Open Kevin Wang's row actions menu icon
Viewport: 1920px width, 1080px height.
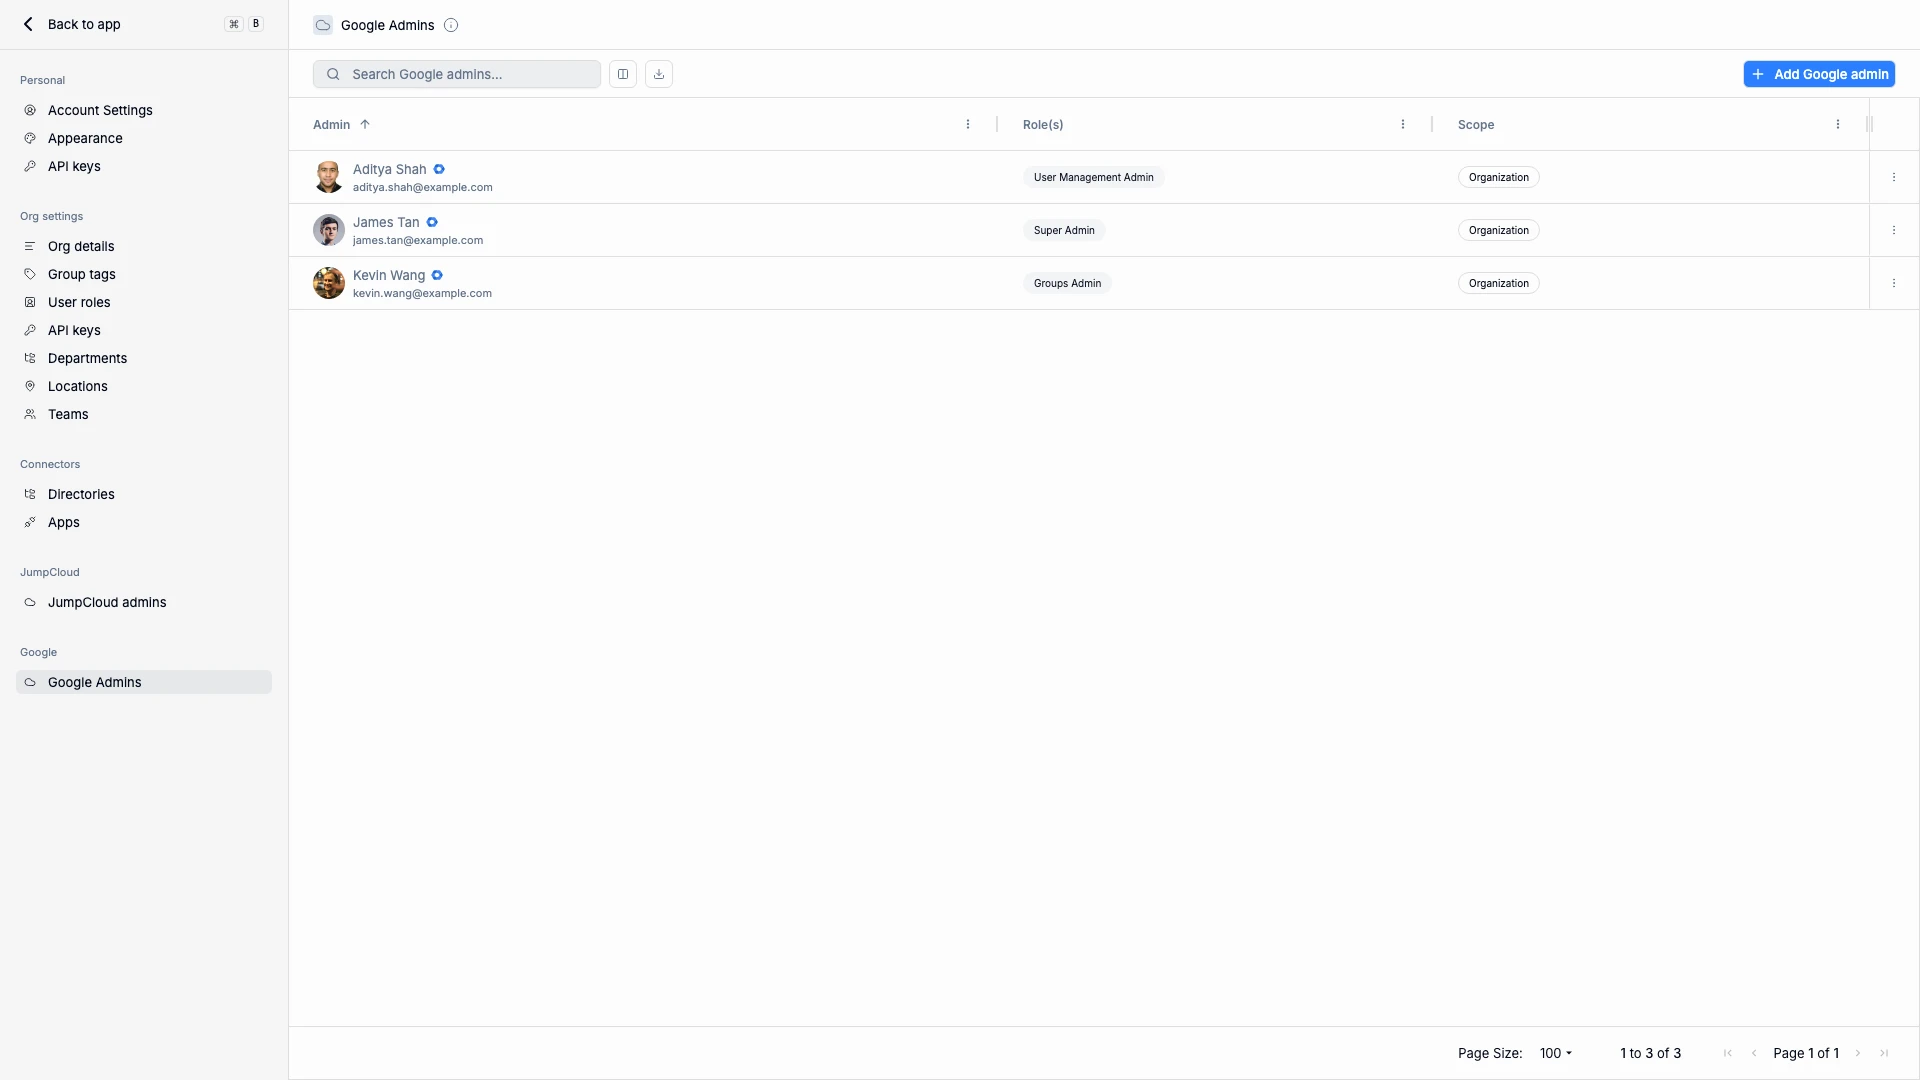click(x=1894, y=283)
